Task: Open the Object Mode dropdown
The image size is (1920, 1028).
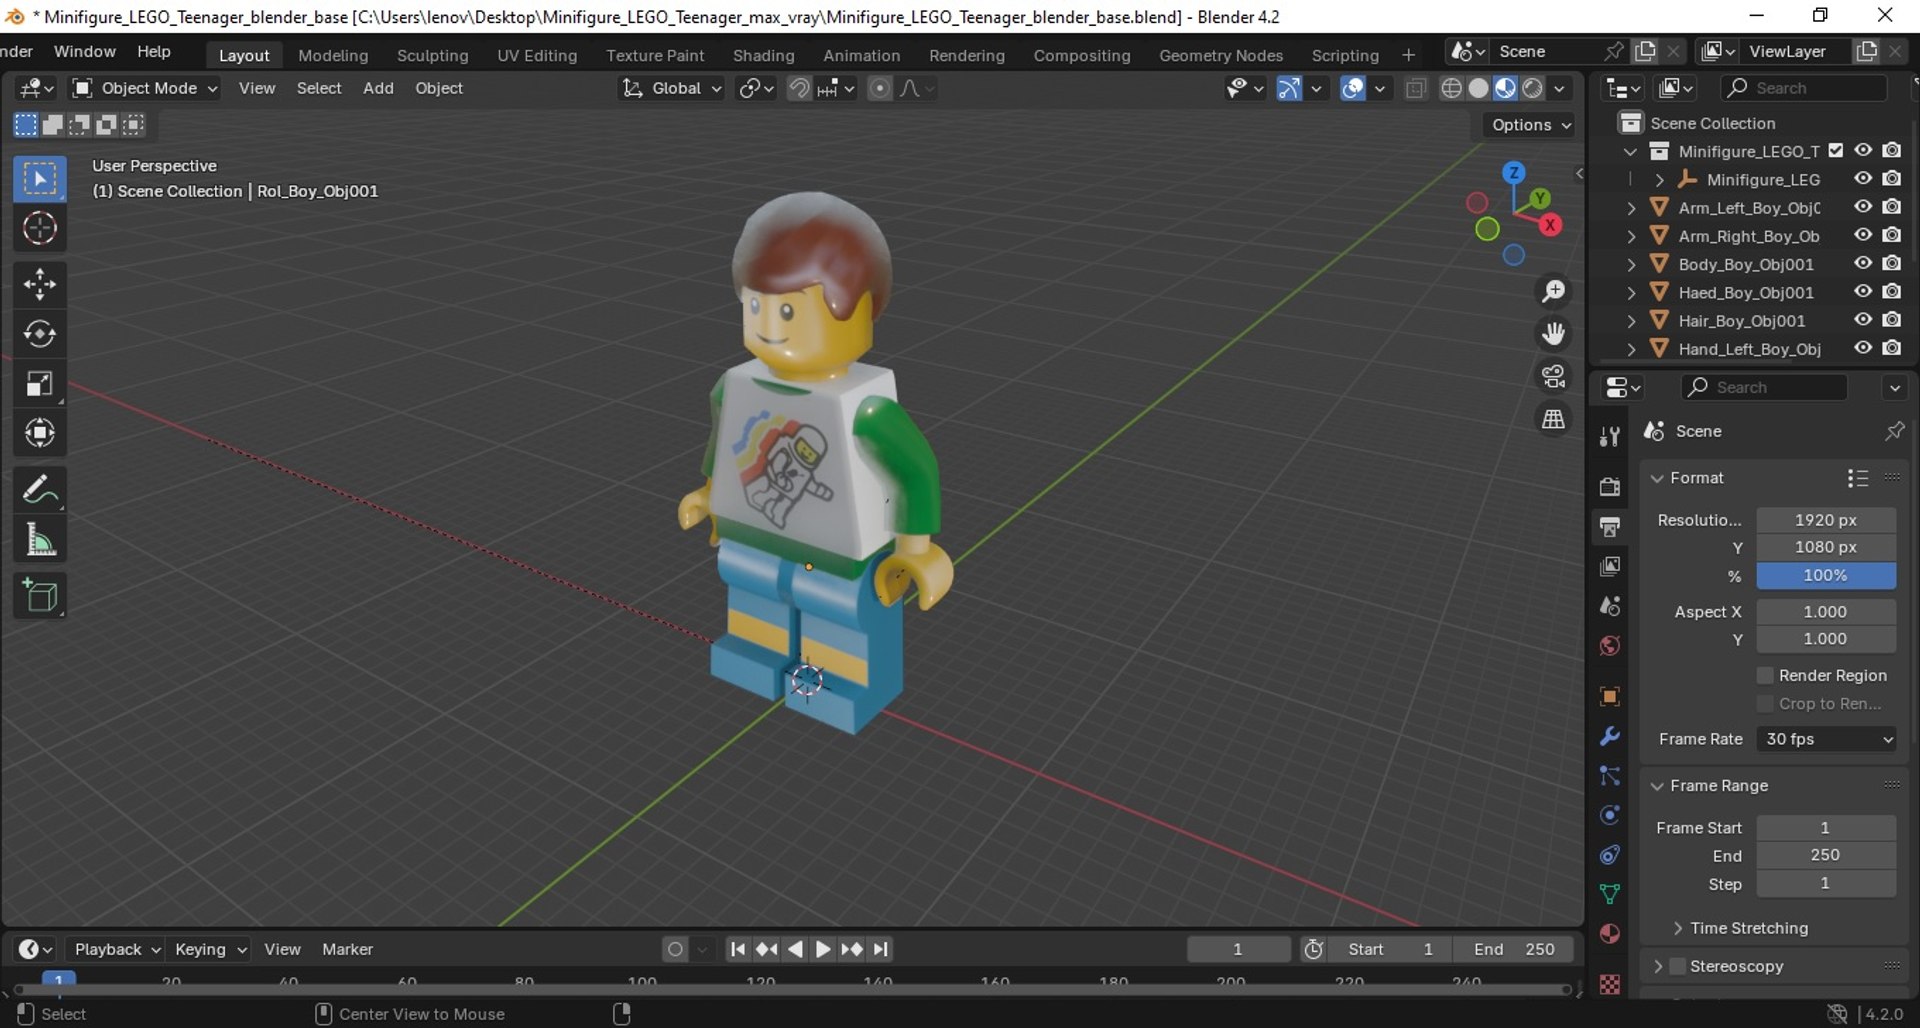Action: (x=145, y=88)
